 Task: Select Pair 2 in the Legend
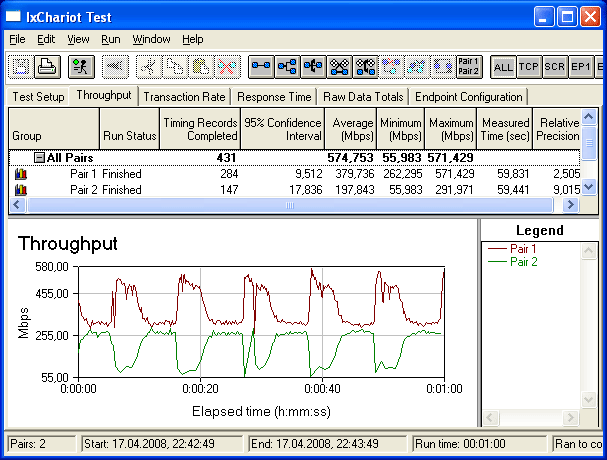click(x=513, y=262)
